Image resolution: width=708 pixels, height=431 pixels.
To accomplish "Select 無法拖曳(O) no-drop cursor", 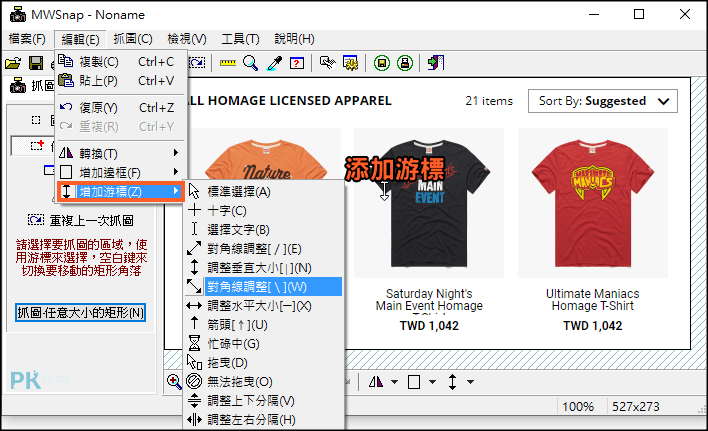I will coord(264,381).
